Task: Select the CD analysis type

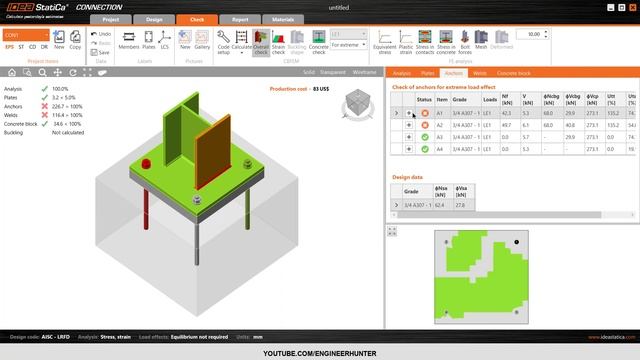Action: pyautogui.click(x=32, y=47)
